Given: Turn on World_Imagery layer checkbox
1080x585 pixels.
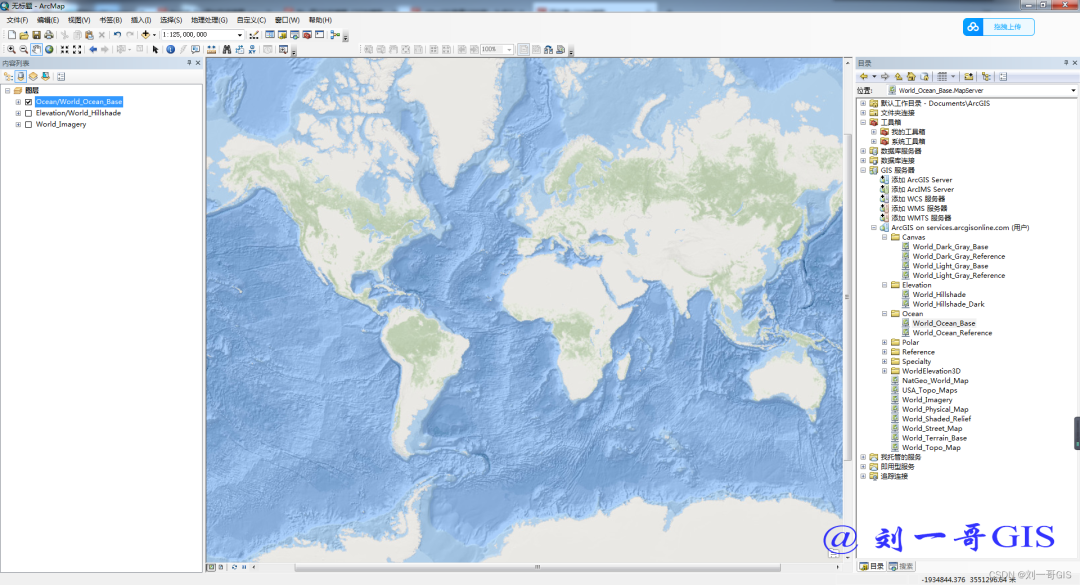Looking at the screenshot, I should tap(28, 125).
